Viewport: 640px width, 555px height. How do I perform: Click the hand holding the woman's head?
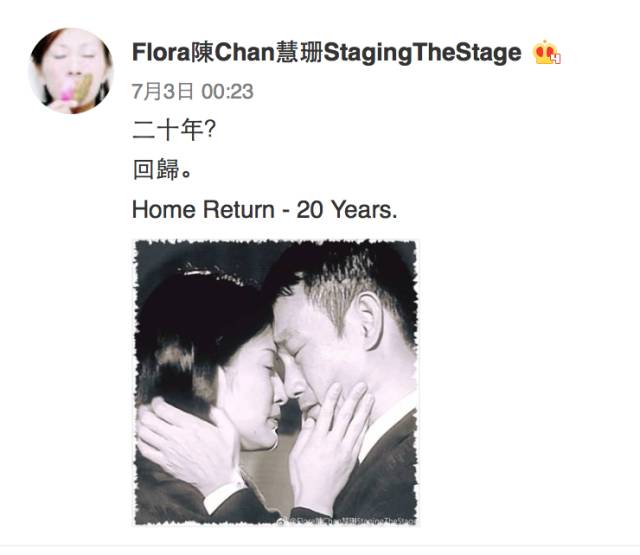(190, 443)
